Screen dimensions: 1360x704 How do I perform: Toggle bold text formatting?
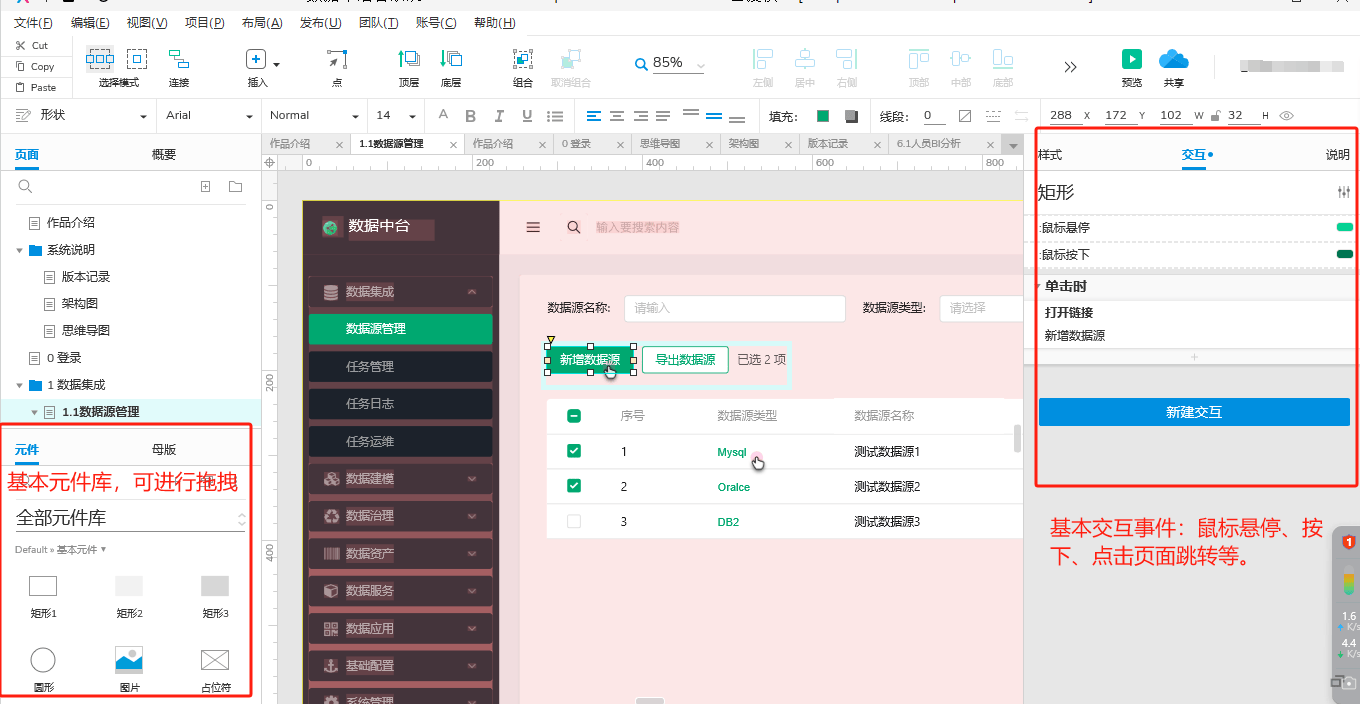pos(471,116)
